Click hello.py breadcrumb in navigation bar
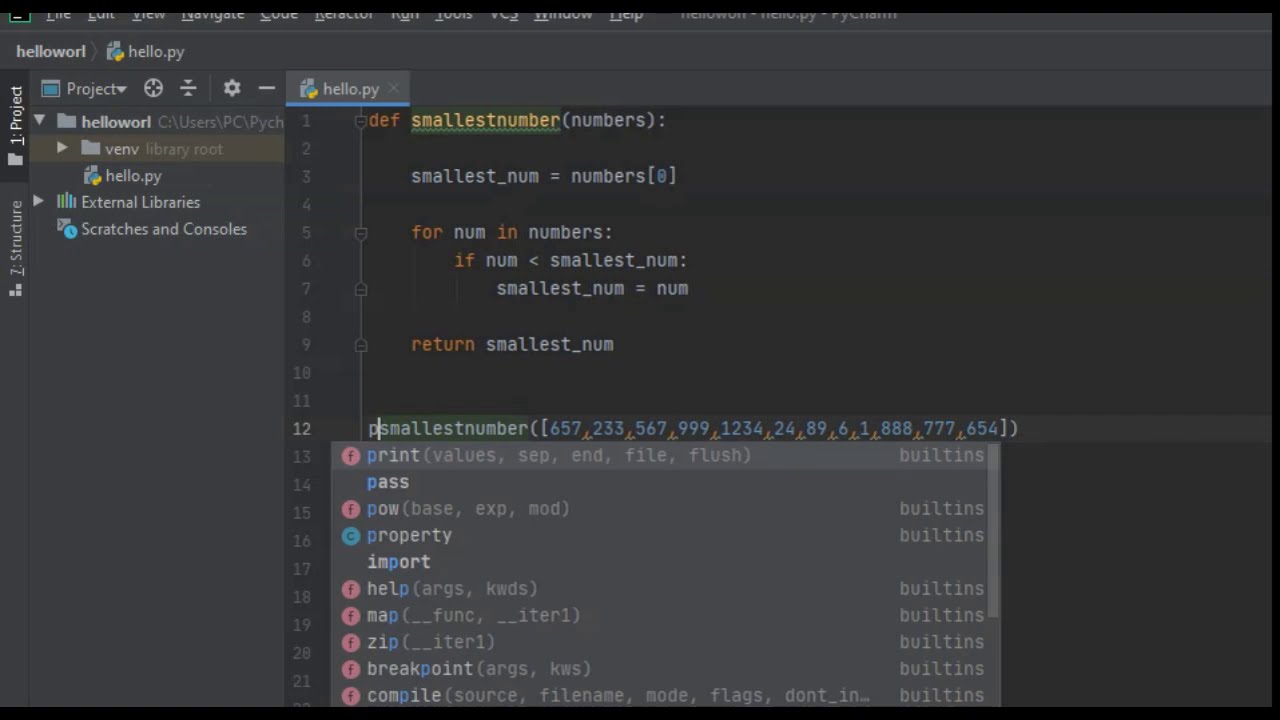 [x=146, y=51]
